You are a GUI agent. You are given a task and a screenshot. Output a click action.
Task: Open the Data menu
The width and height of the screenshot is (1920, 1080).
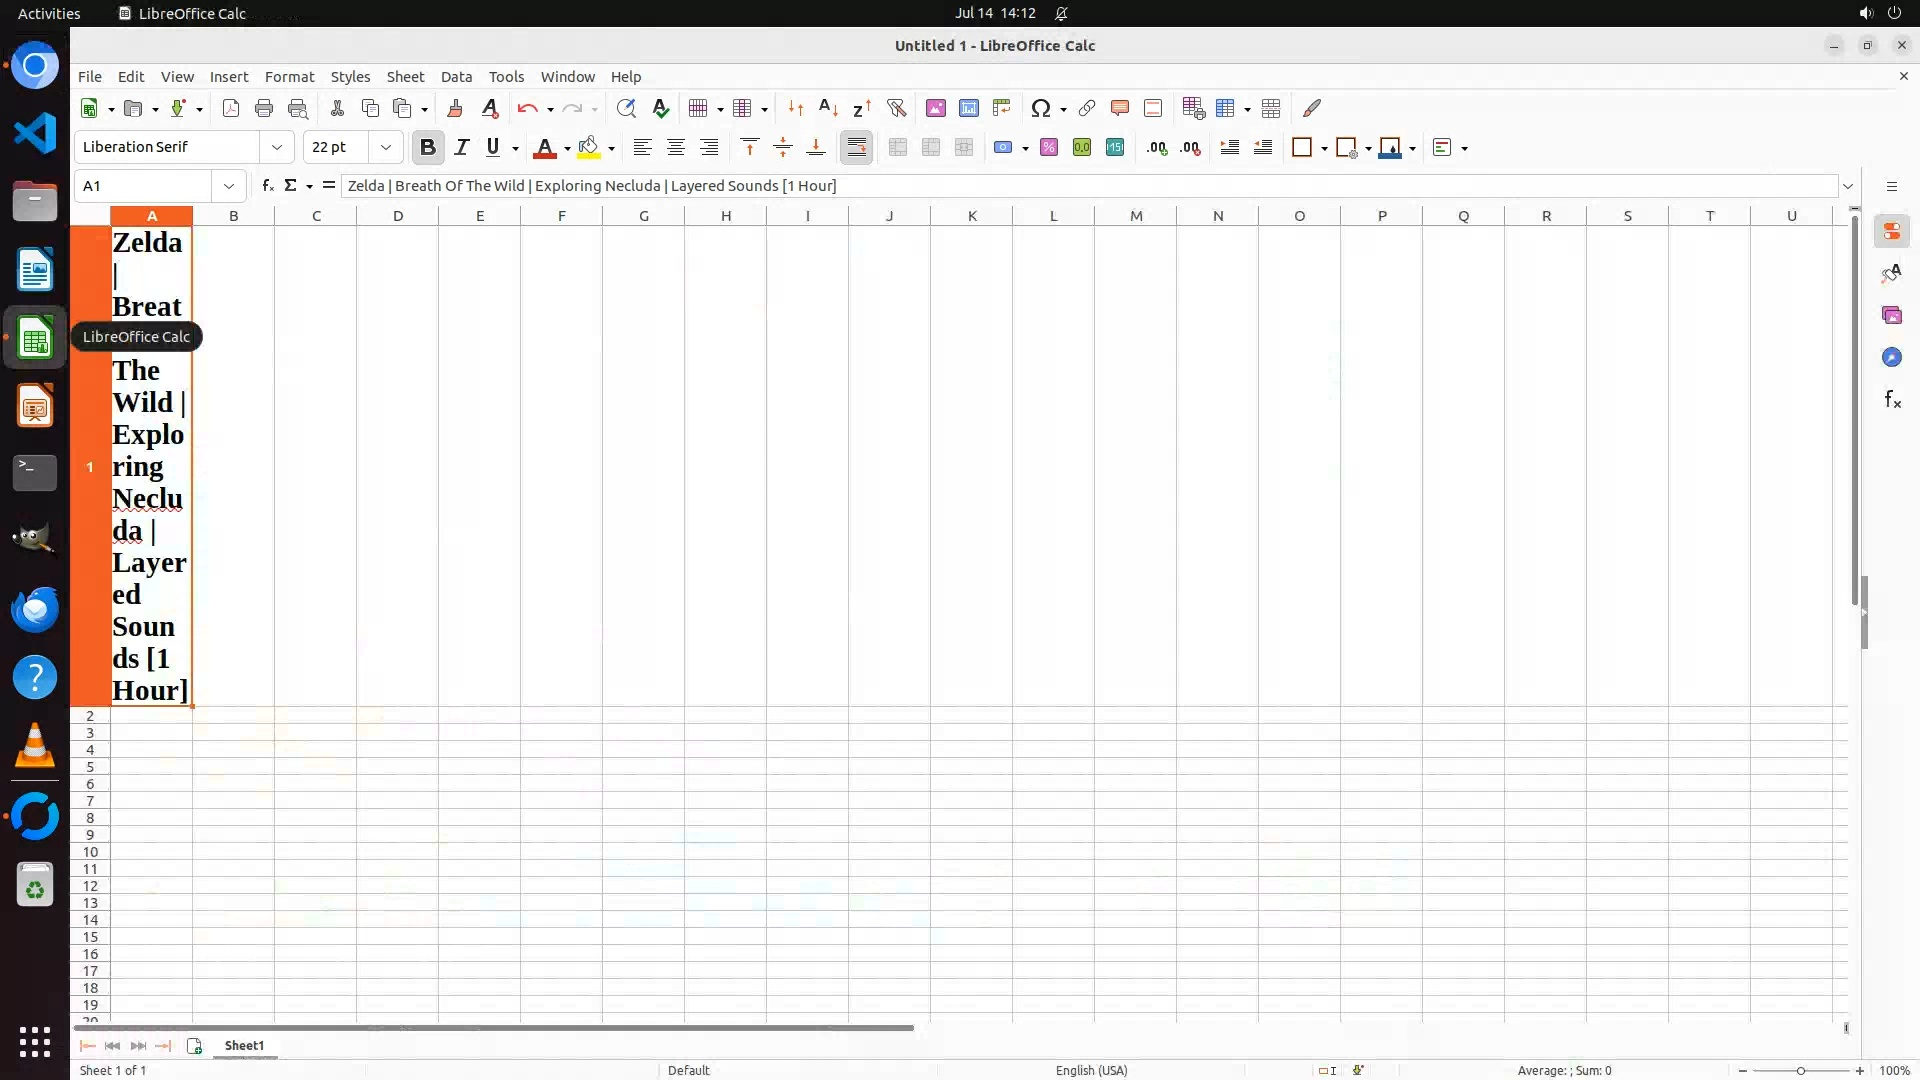[456, 77]
